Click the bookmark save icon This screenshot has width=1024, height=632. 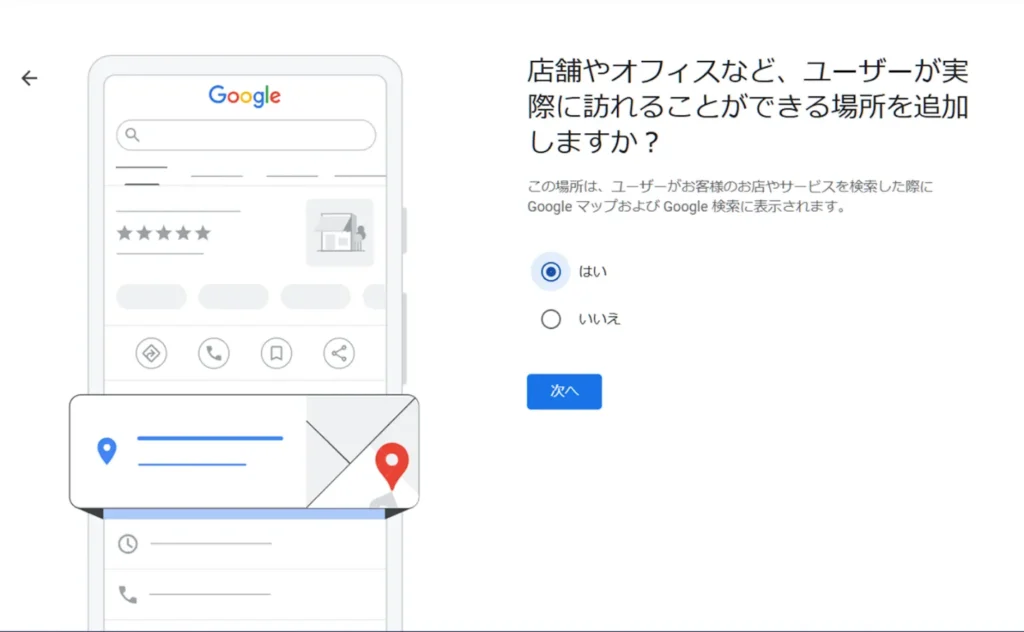tap(276, 353)
